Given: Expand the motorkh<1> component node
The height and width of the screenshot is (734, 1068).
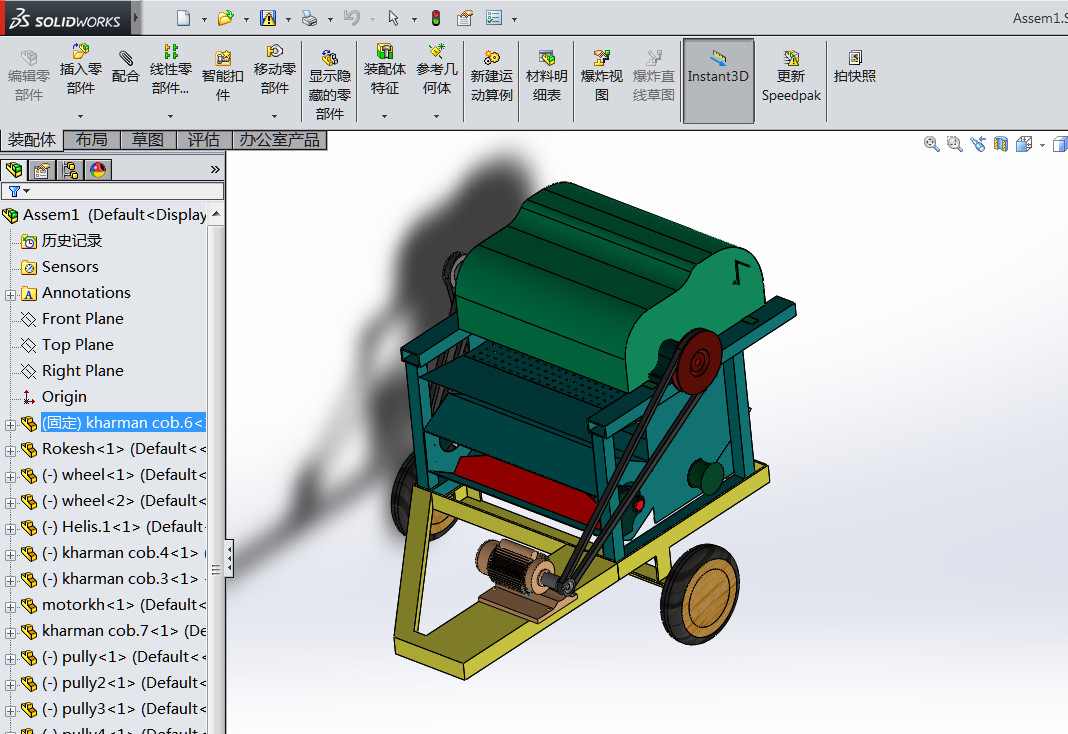Looking at the screenshot, I should tap(11, 606).
